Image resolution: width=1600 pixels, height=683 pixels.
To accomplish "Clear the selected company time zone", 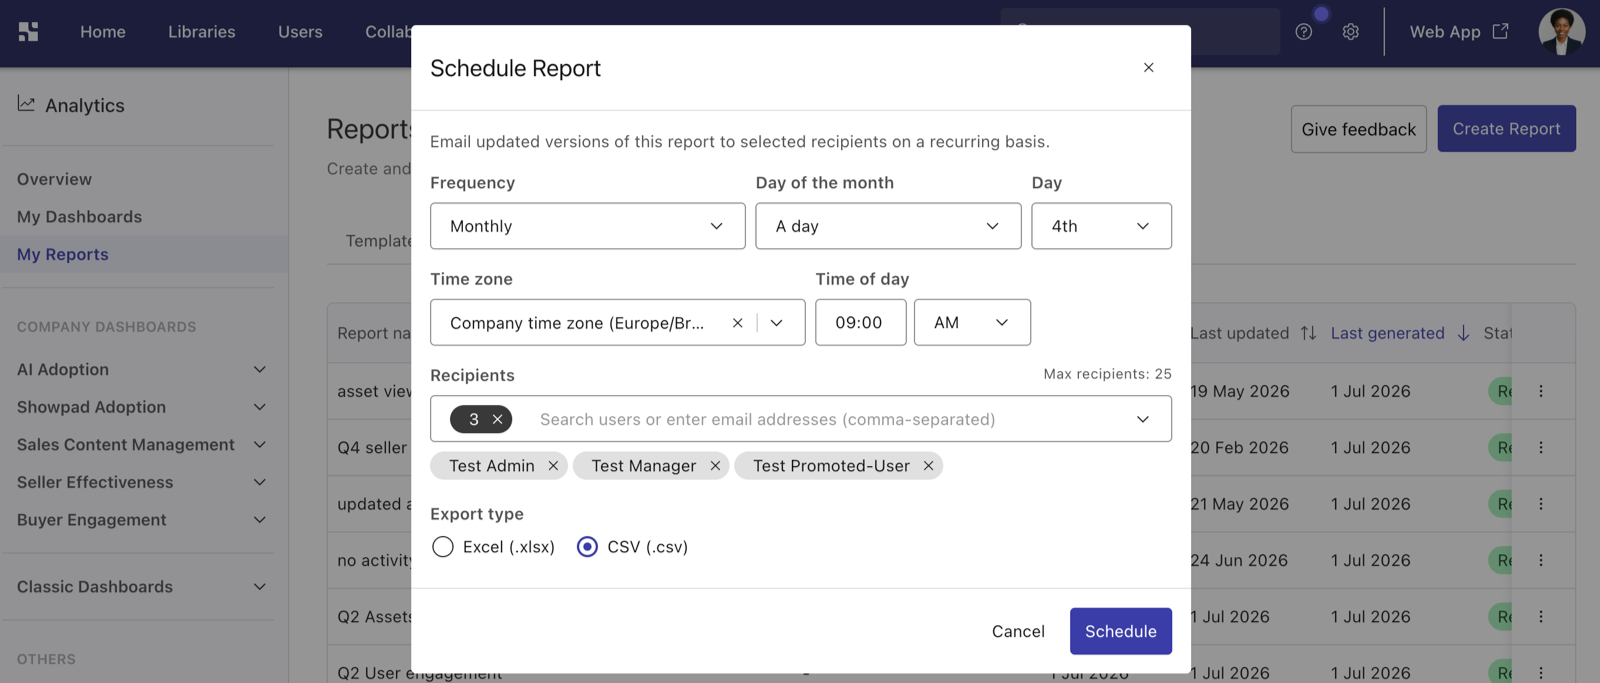I will pos(737,323).
